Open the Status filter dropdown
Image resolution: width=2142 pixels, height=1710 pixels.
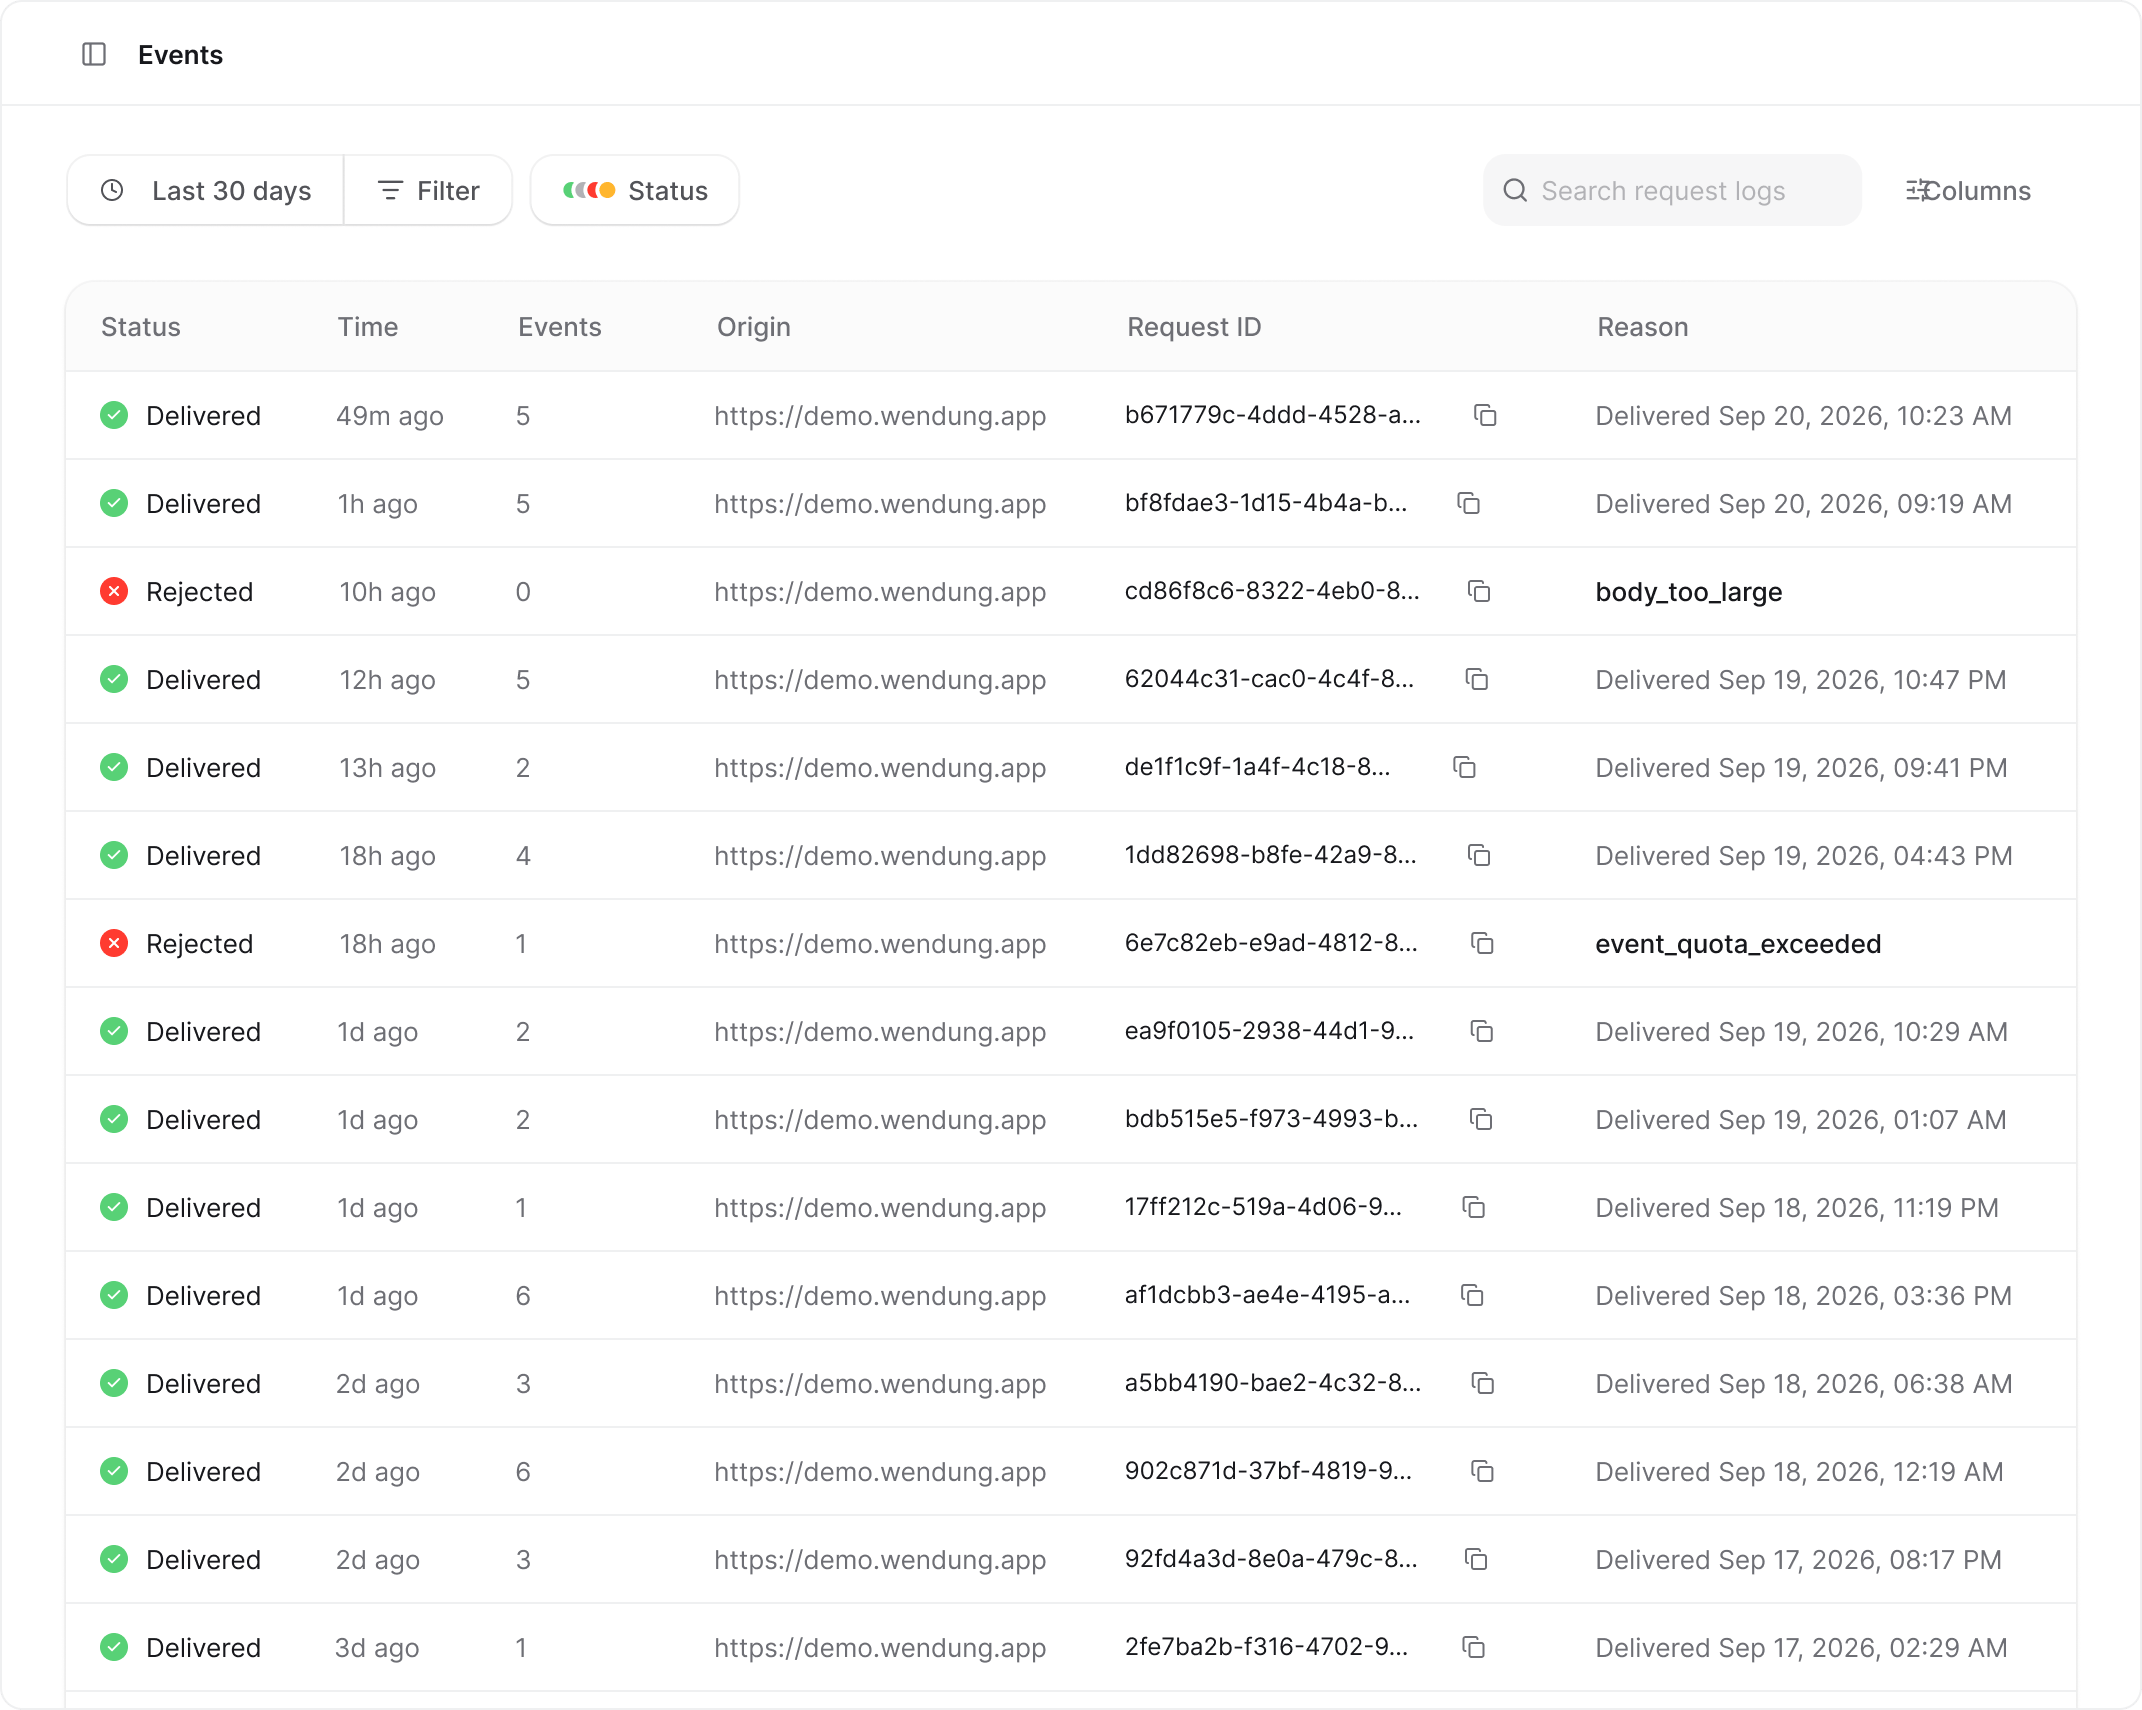(635, 190)
